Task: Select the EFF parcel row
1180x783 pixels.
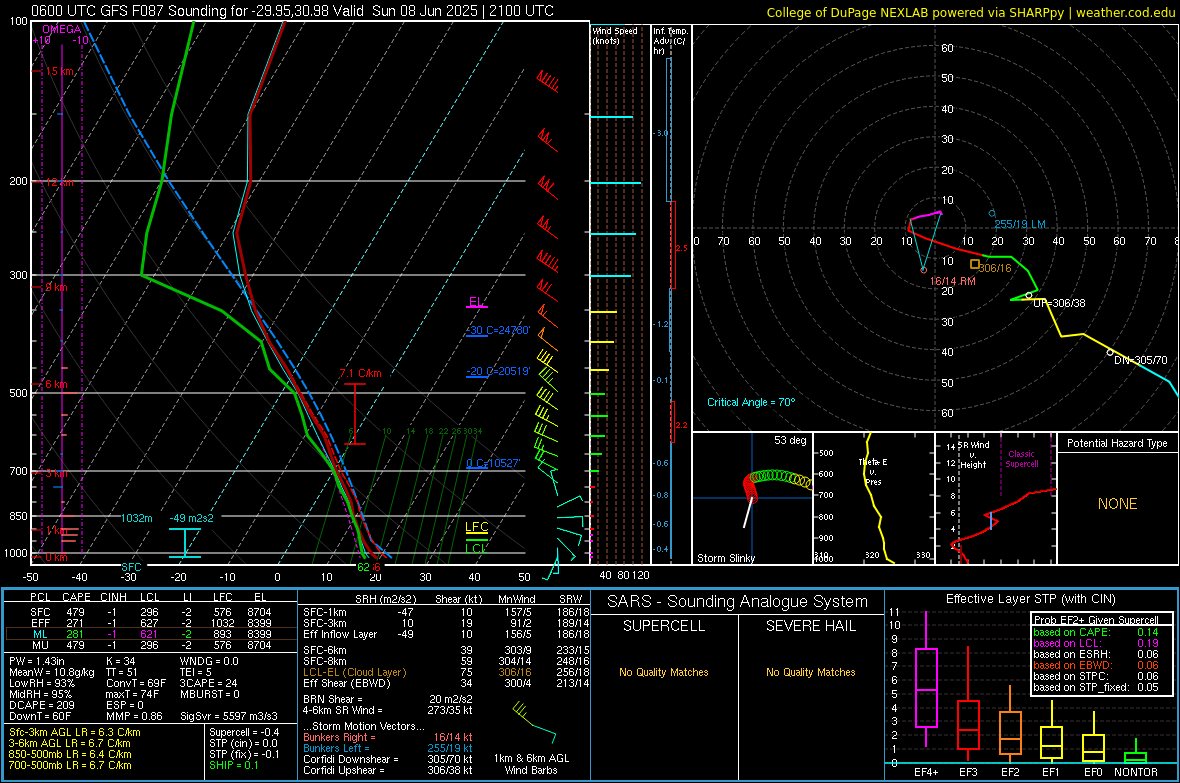Action: tap(151, 623)
